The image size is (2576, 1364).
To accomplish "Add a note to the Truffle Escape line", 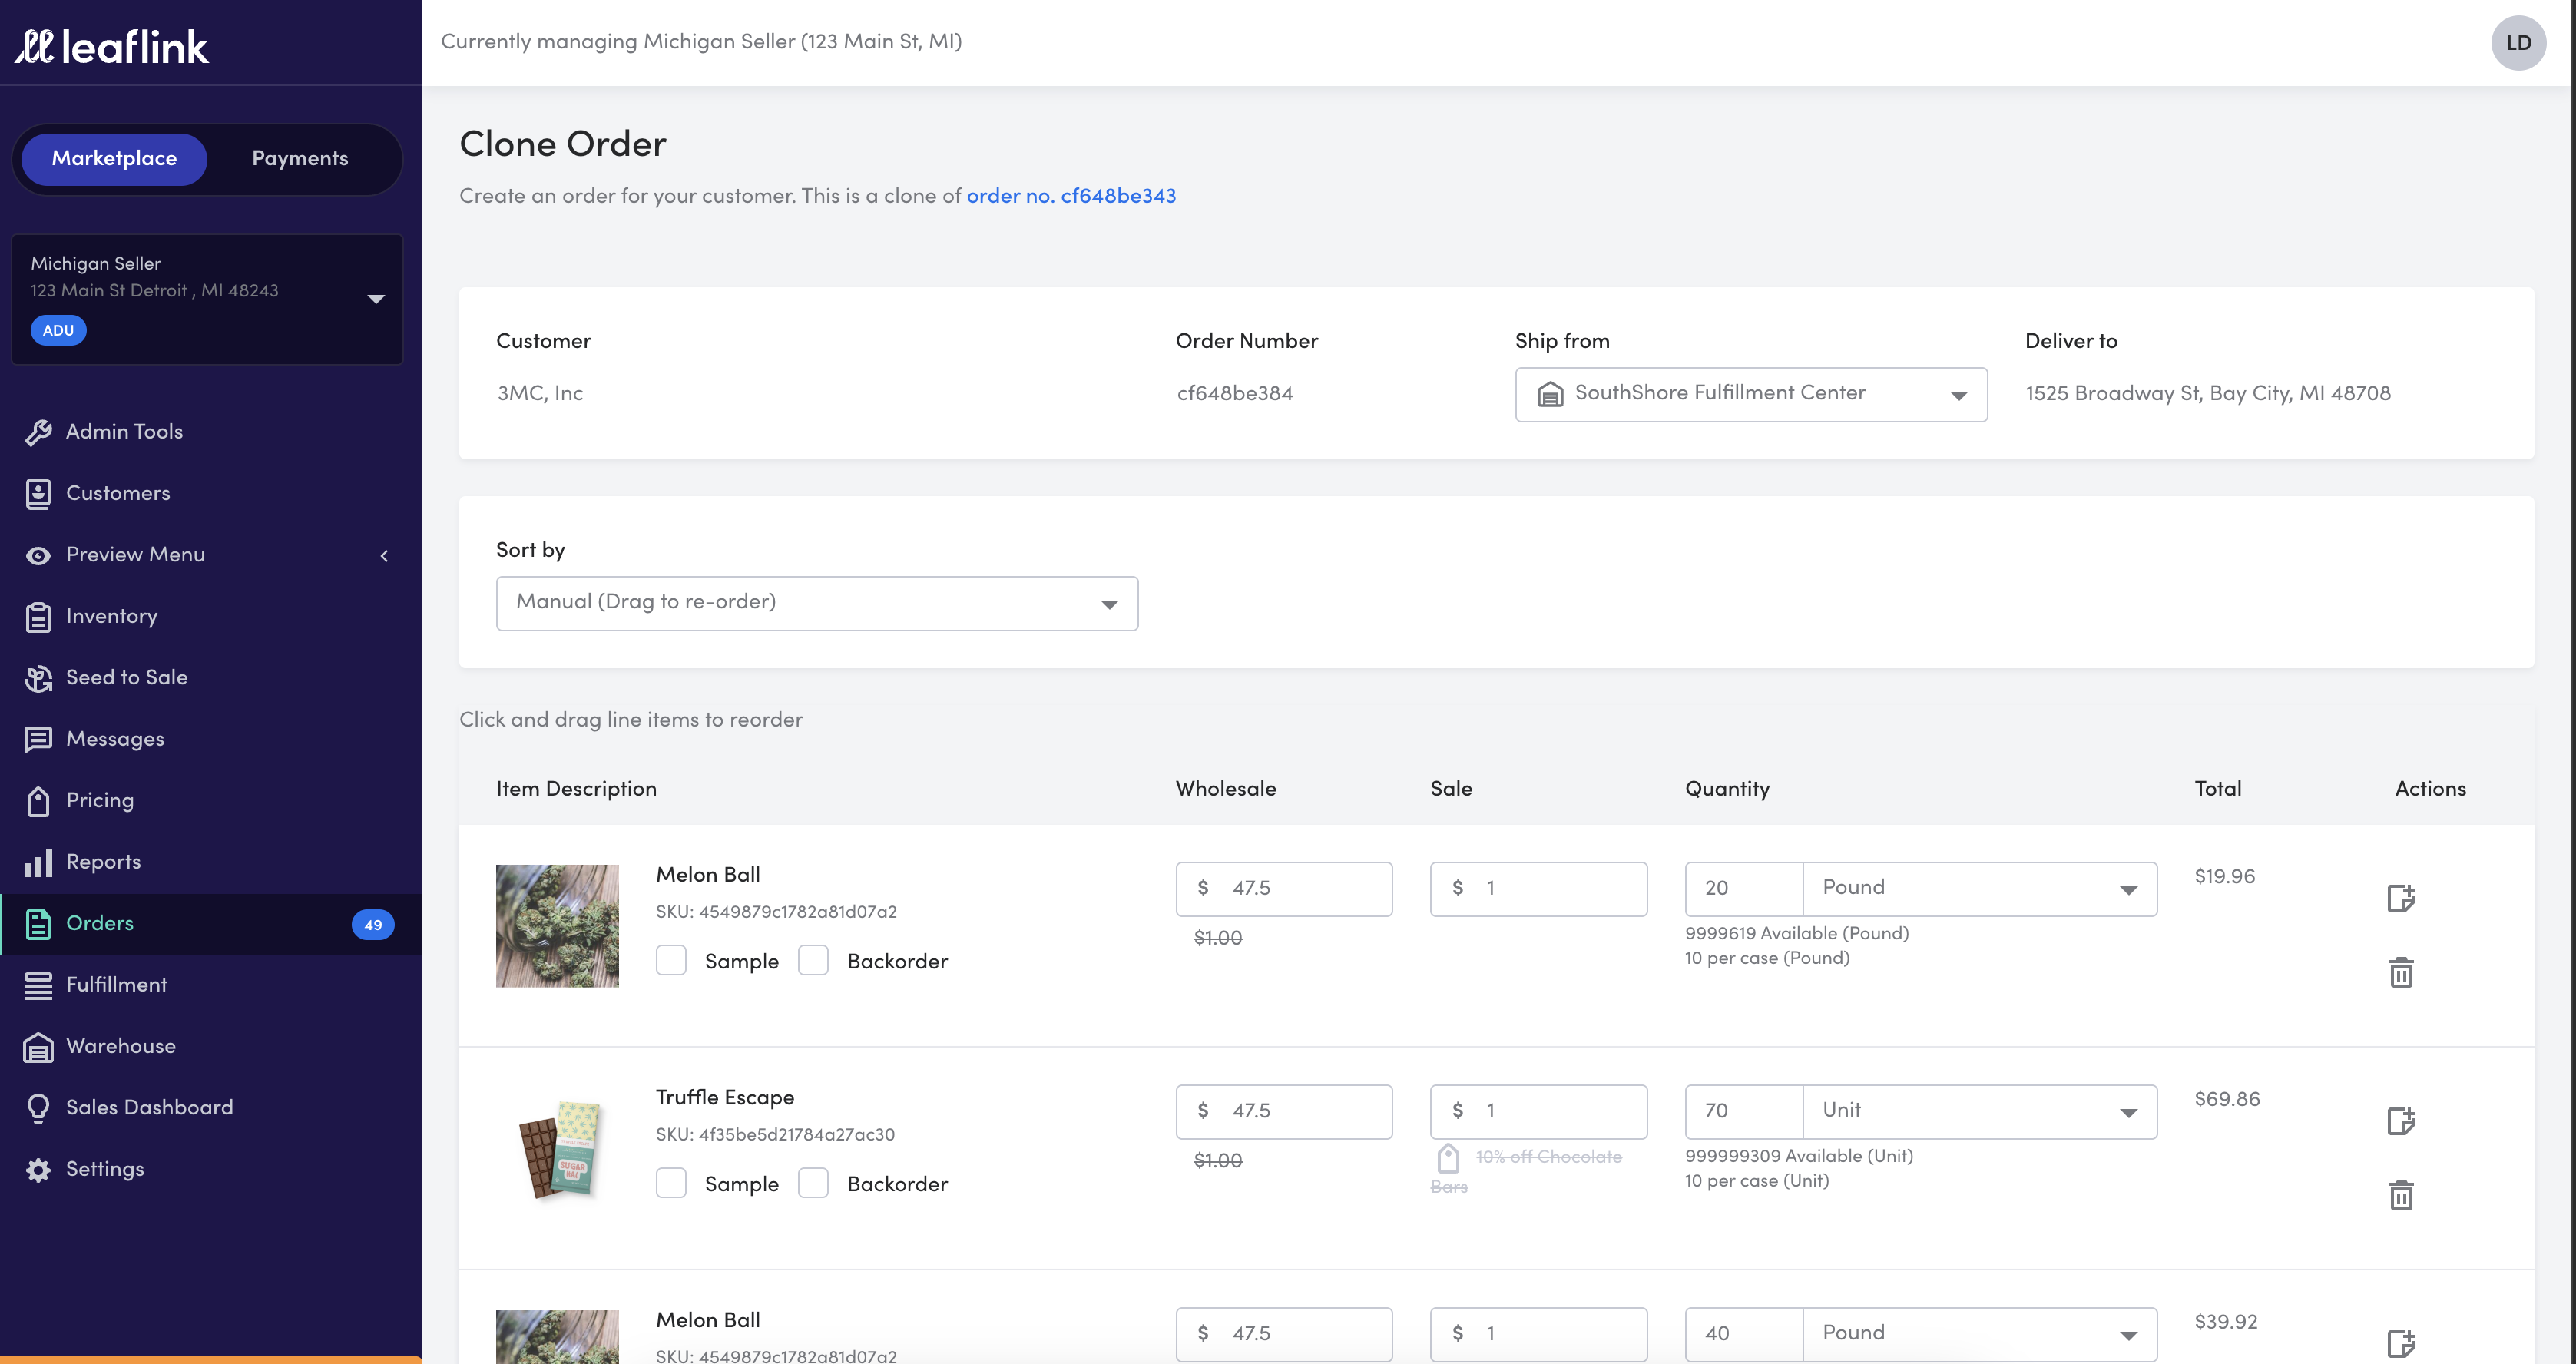I will [x=2401, y=1121].
